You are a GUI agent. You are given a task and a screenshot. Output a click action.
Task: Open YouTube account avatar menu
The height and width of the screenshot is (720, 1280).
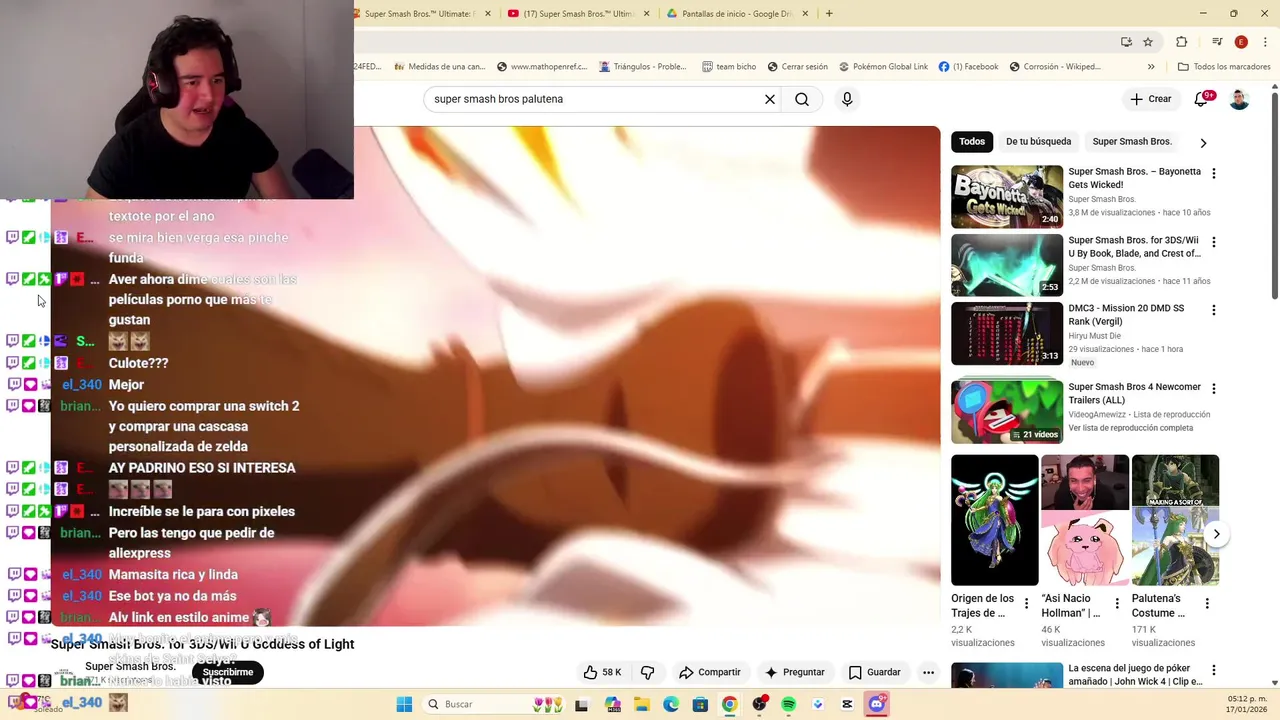pyautogui.click(x=1239, y=99)
